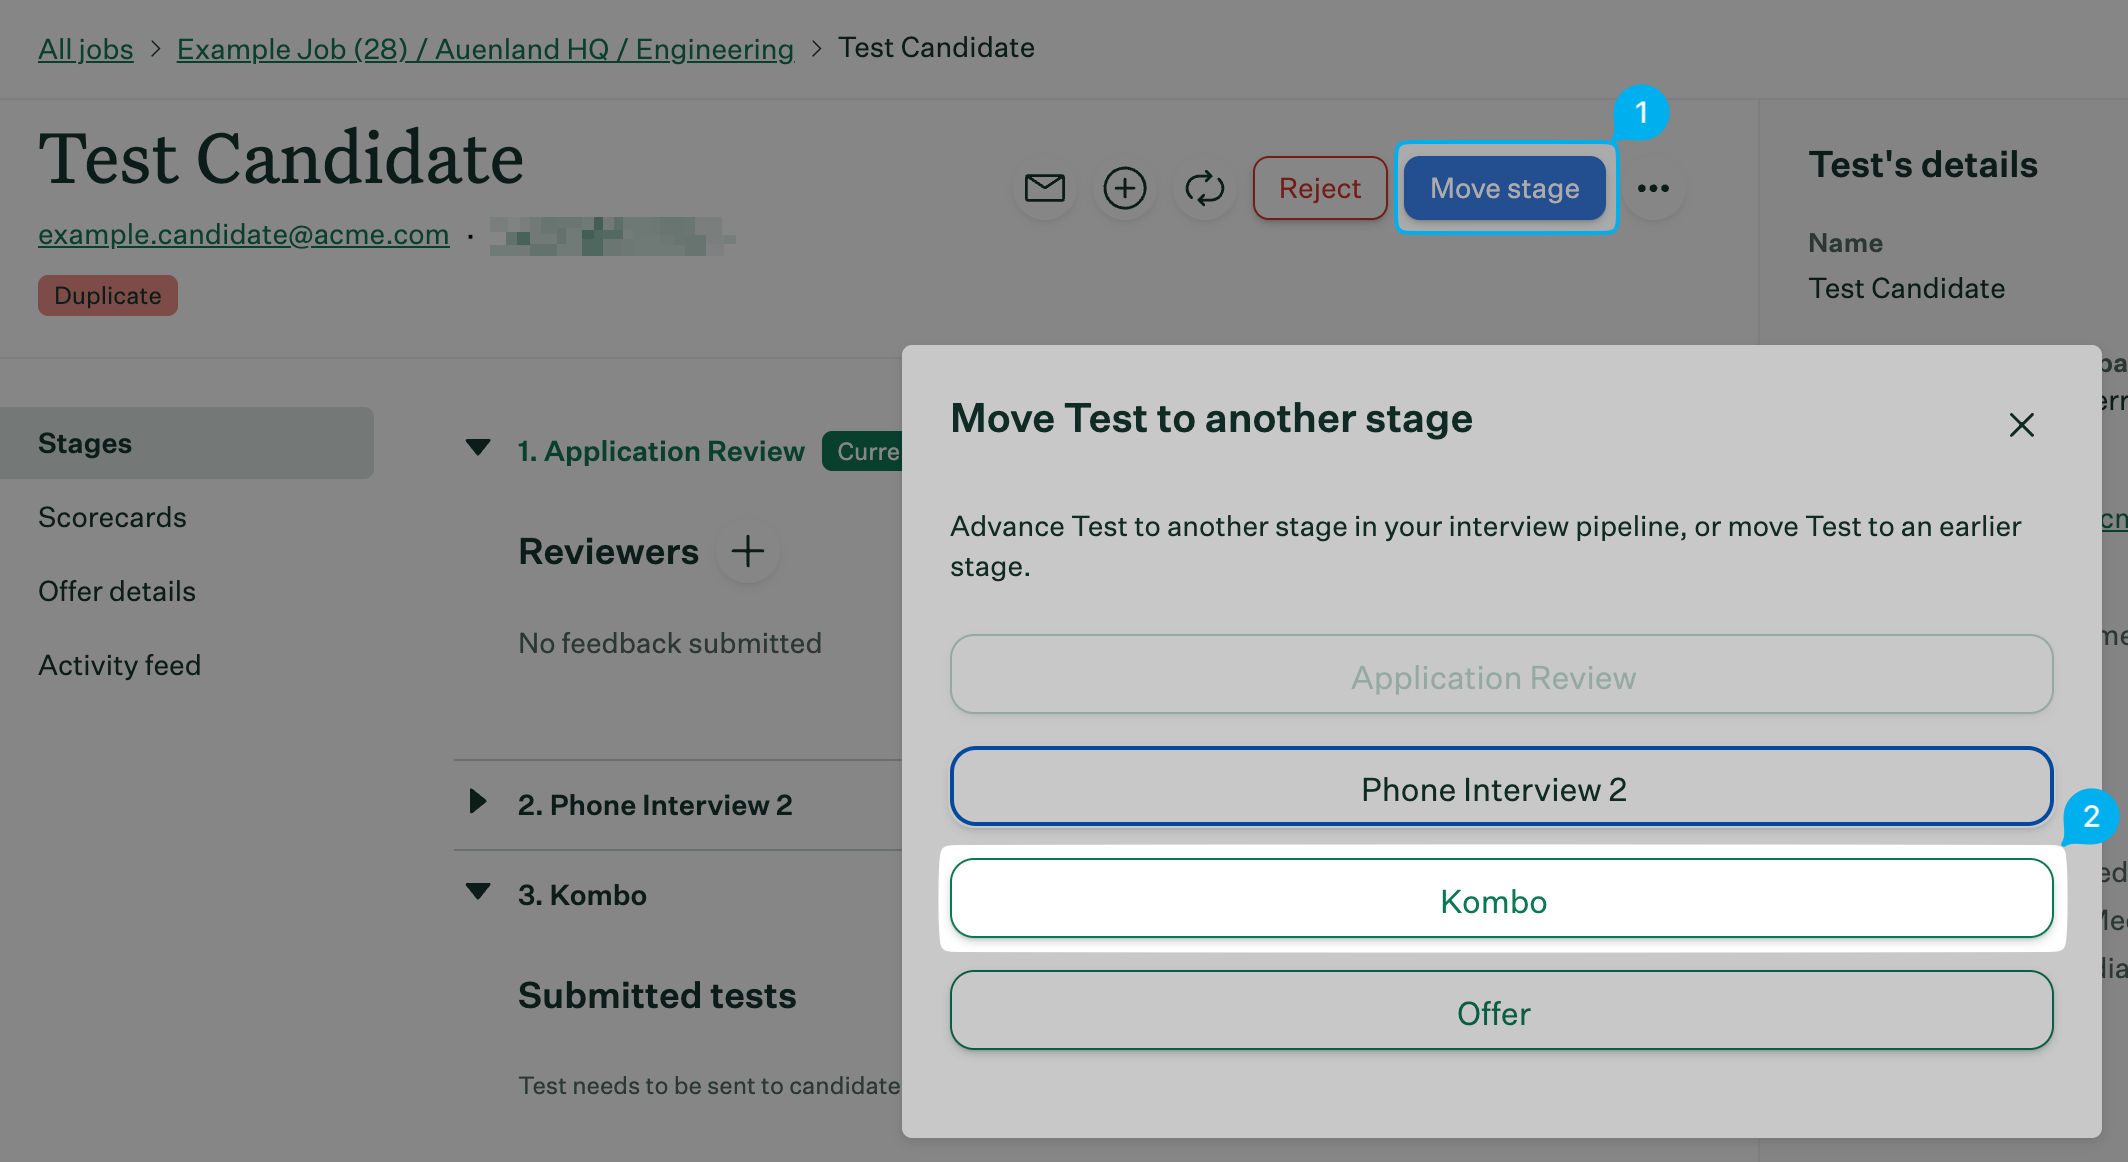This screenshot has width=2128, height=1162.
Task: Expand the Phone Interview 2 stage
Action: [x=479, y=801]
